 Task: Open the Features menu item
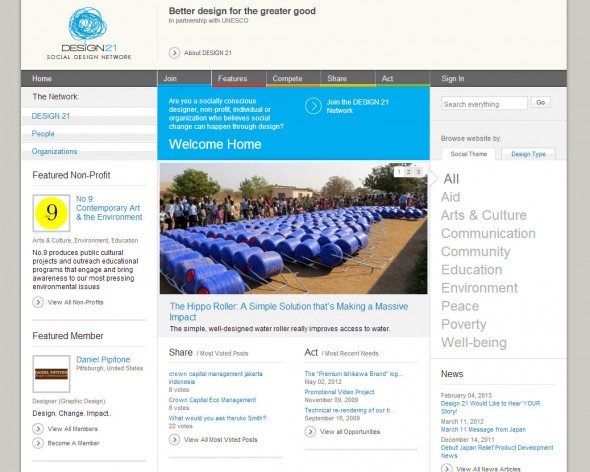click(x=239, y=79)
